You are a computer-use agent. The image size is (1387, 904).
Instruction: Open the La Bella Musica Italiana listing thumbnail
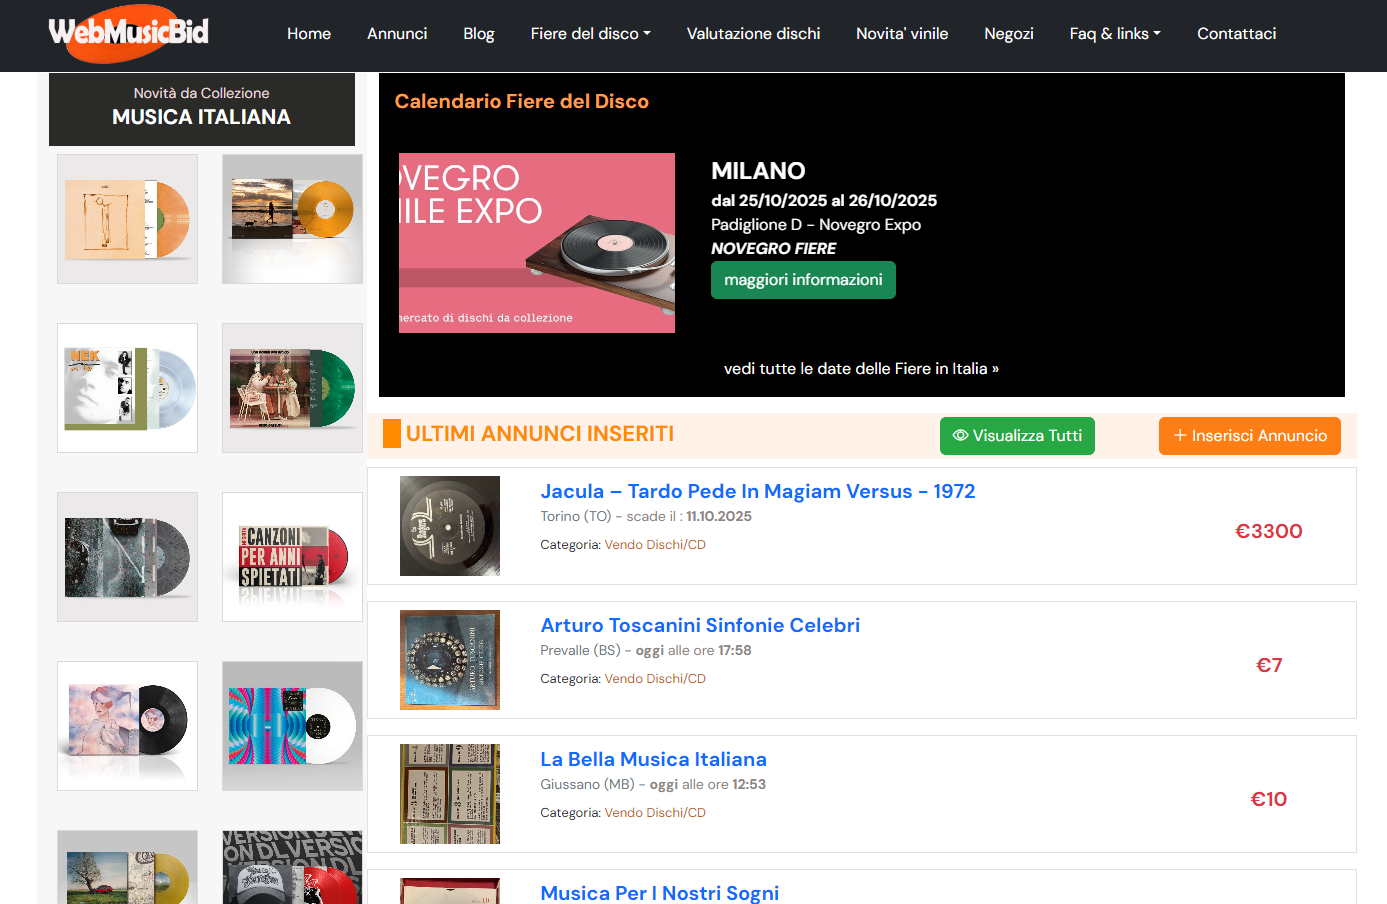pos(450,794)
